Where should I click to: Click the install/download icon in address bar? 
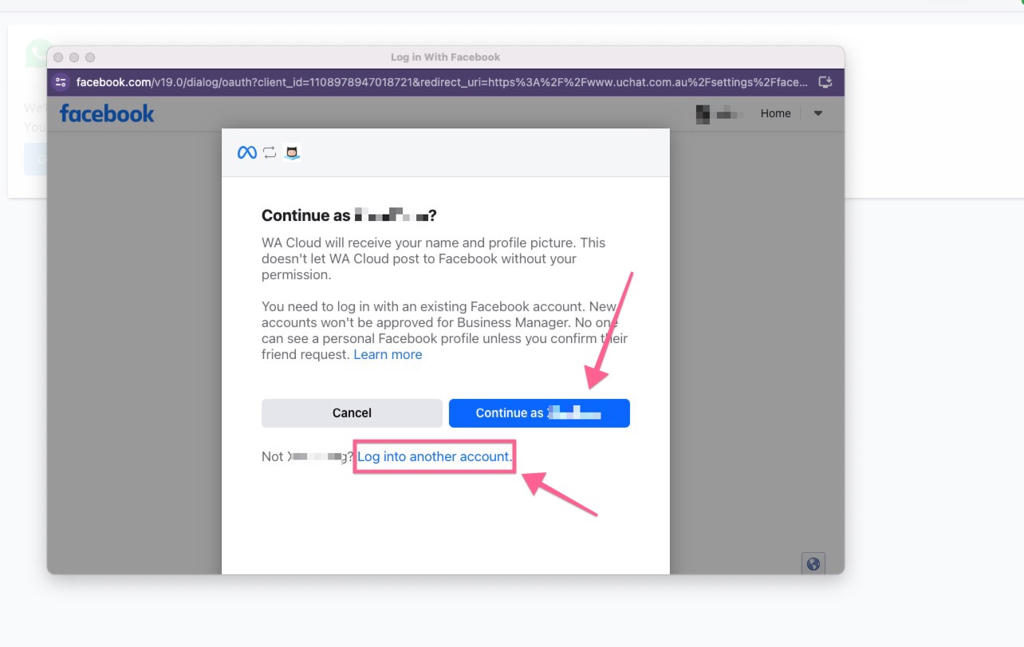click(825, 82)
